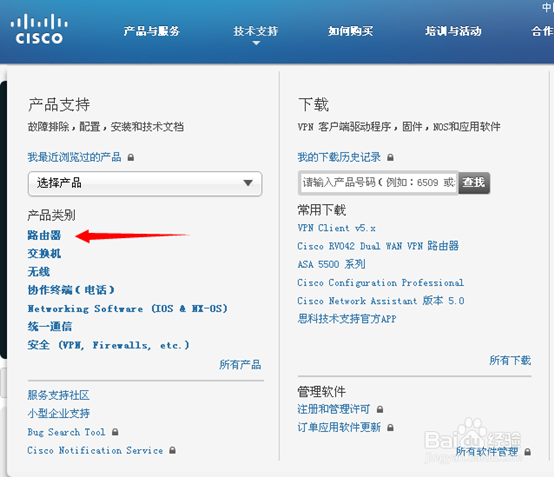Focus the product number search field
Screen dimensions: 554x477
coord(378,183)
